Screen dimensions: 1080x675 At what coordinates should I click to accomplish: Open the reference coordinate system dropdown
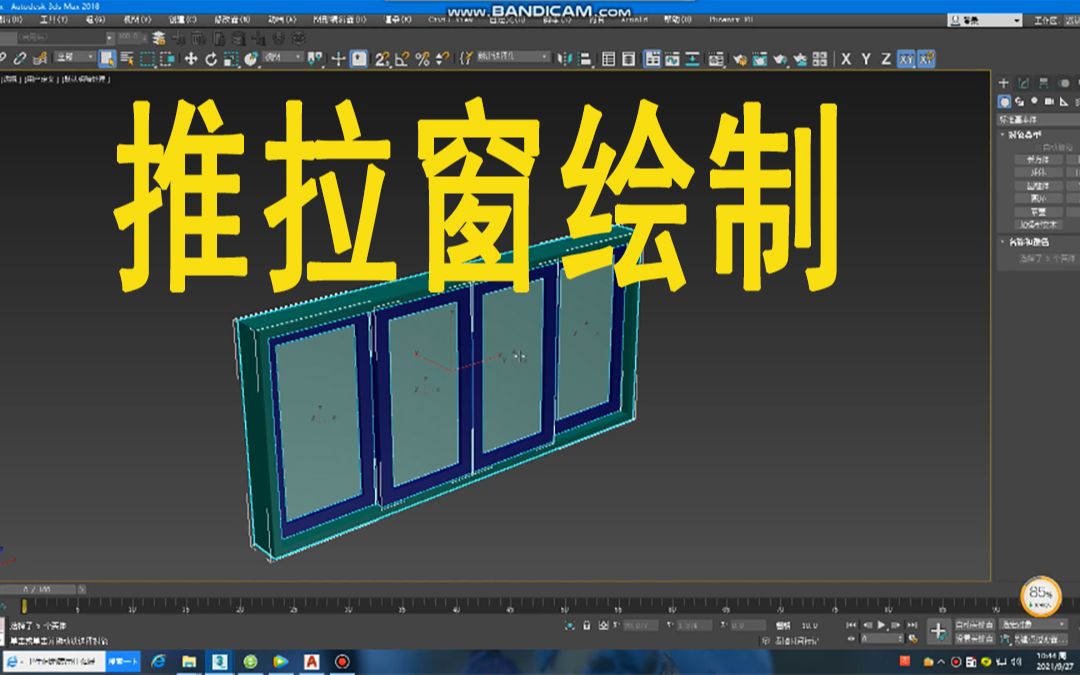(280, 58)
